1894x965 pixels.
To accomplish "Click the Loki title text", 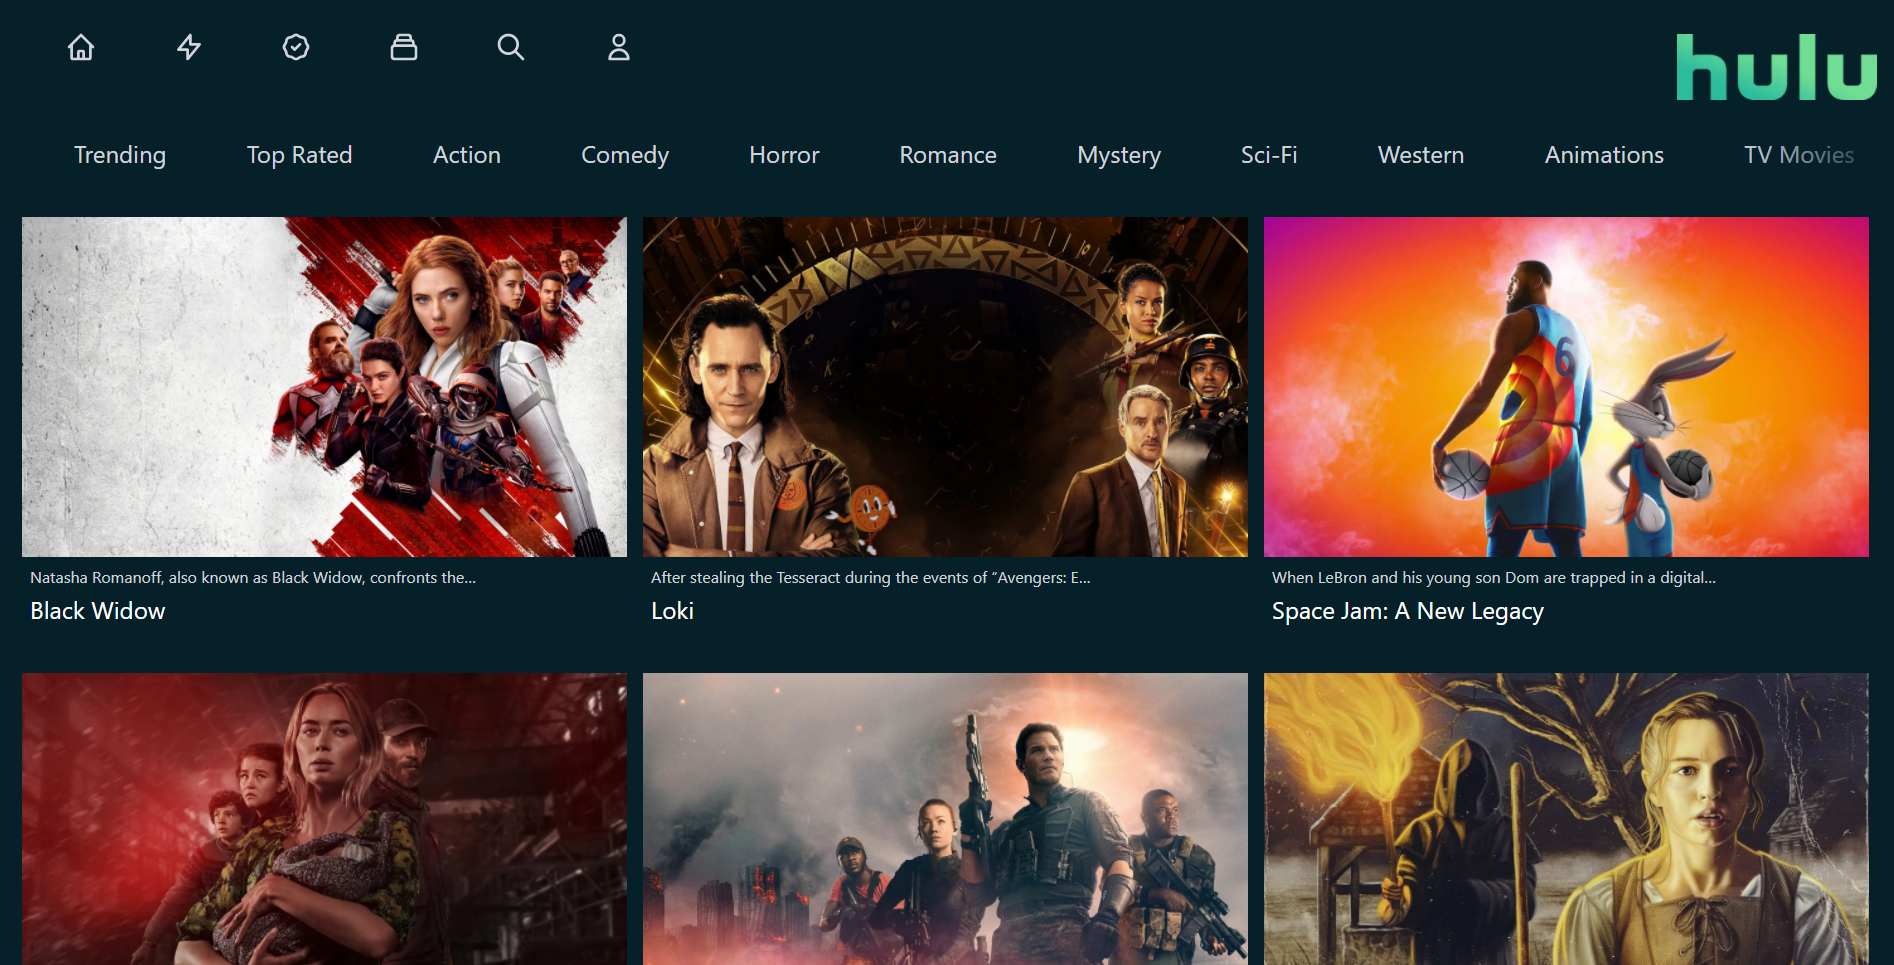I will coord(672,611).
